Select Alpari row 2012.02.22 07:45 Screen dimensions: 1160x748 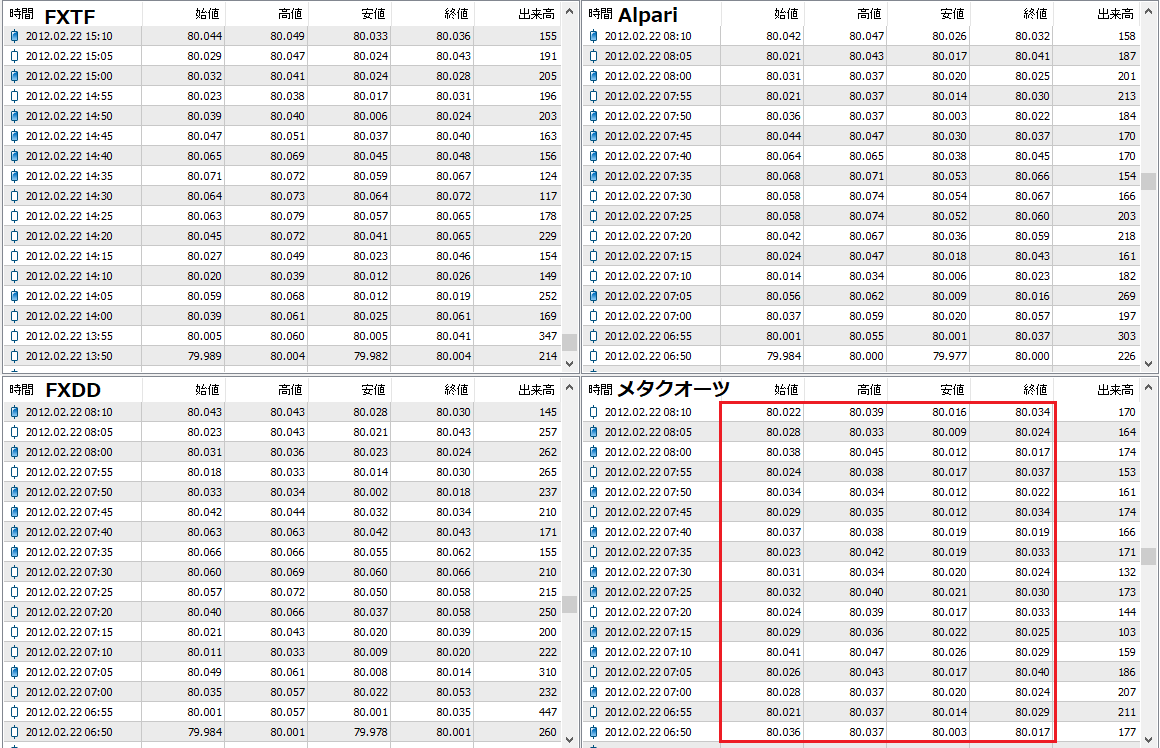pyautogui.click(x=863, y=135)
